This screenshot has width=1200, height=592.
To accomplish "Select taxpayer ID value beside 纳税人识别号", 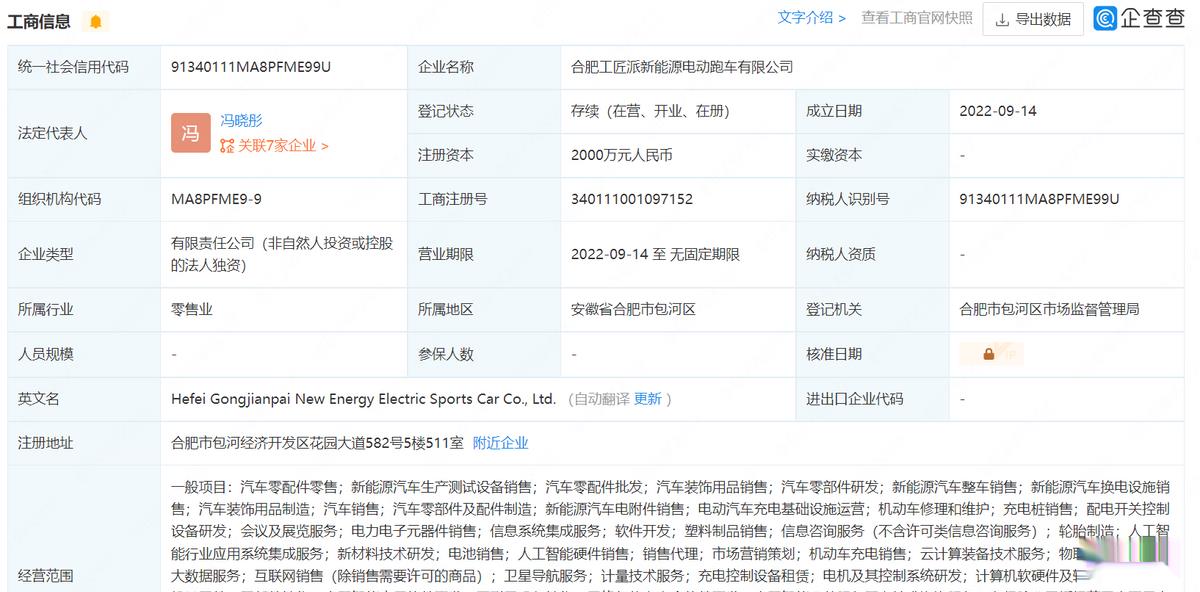I will coord(1039,199).
